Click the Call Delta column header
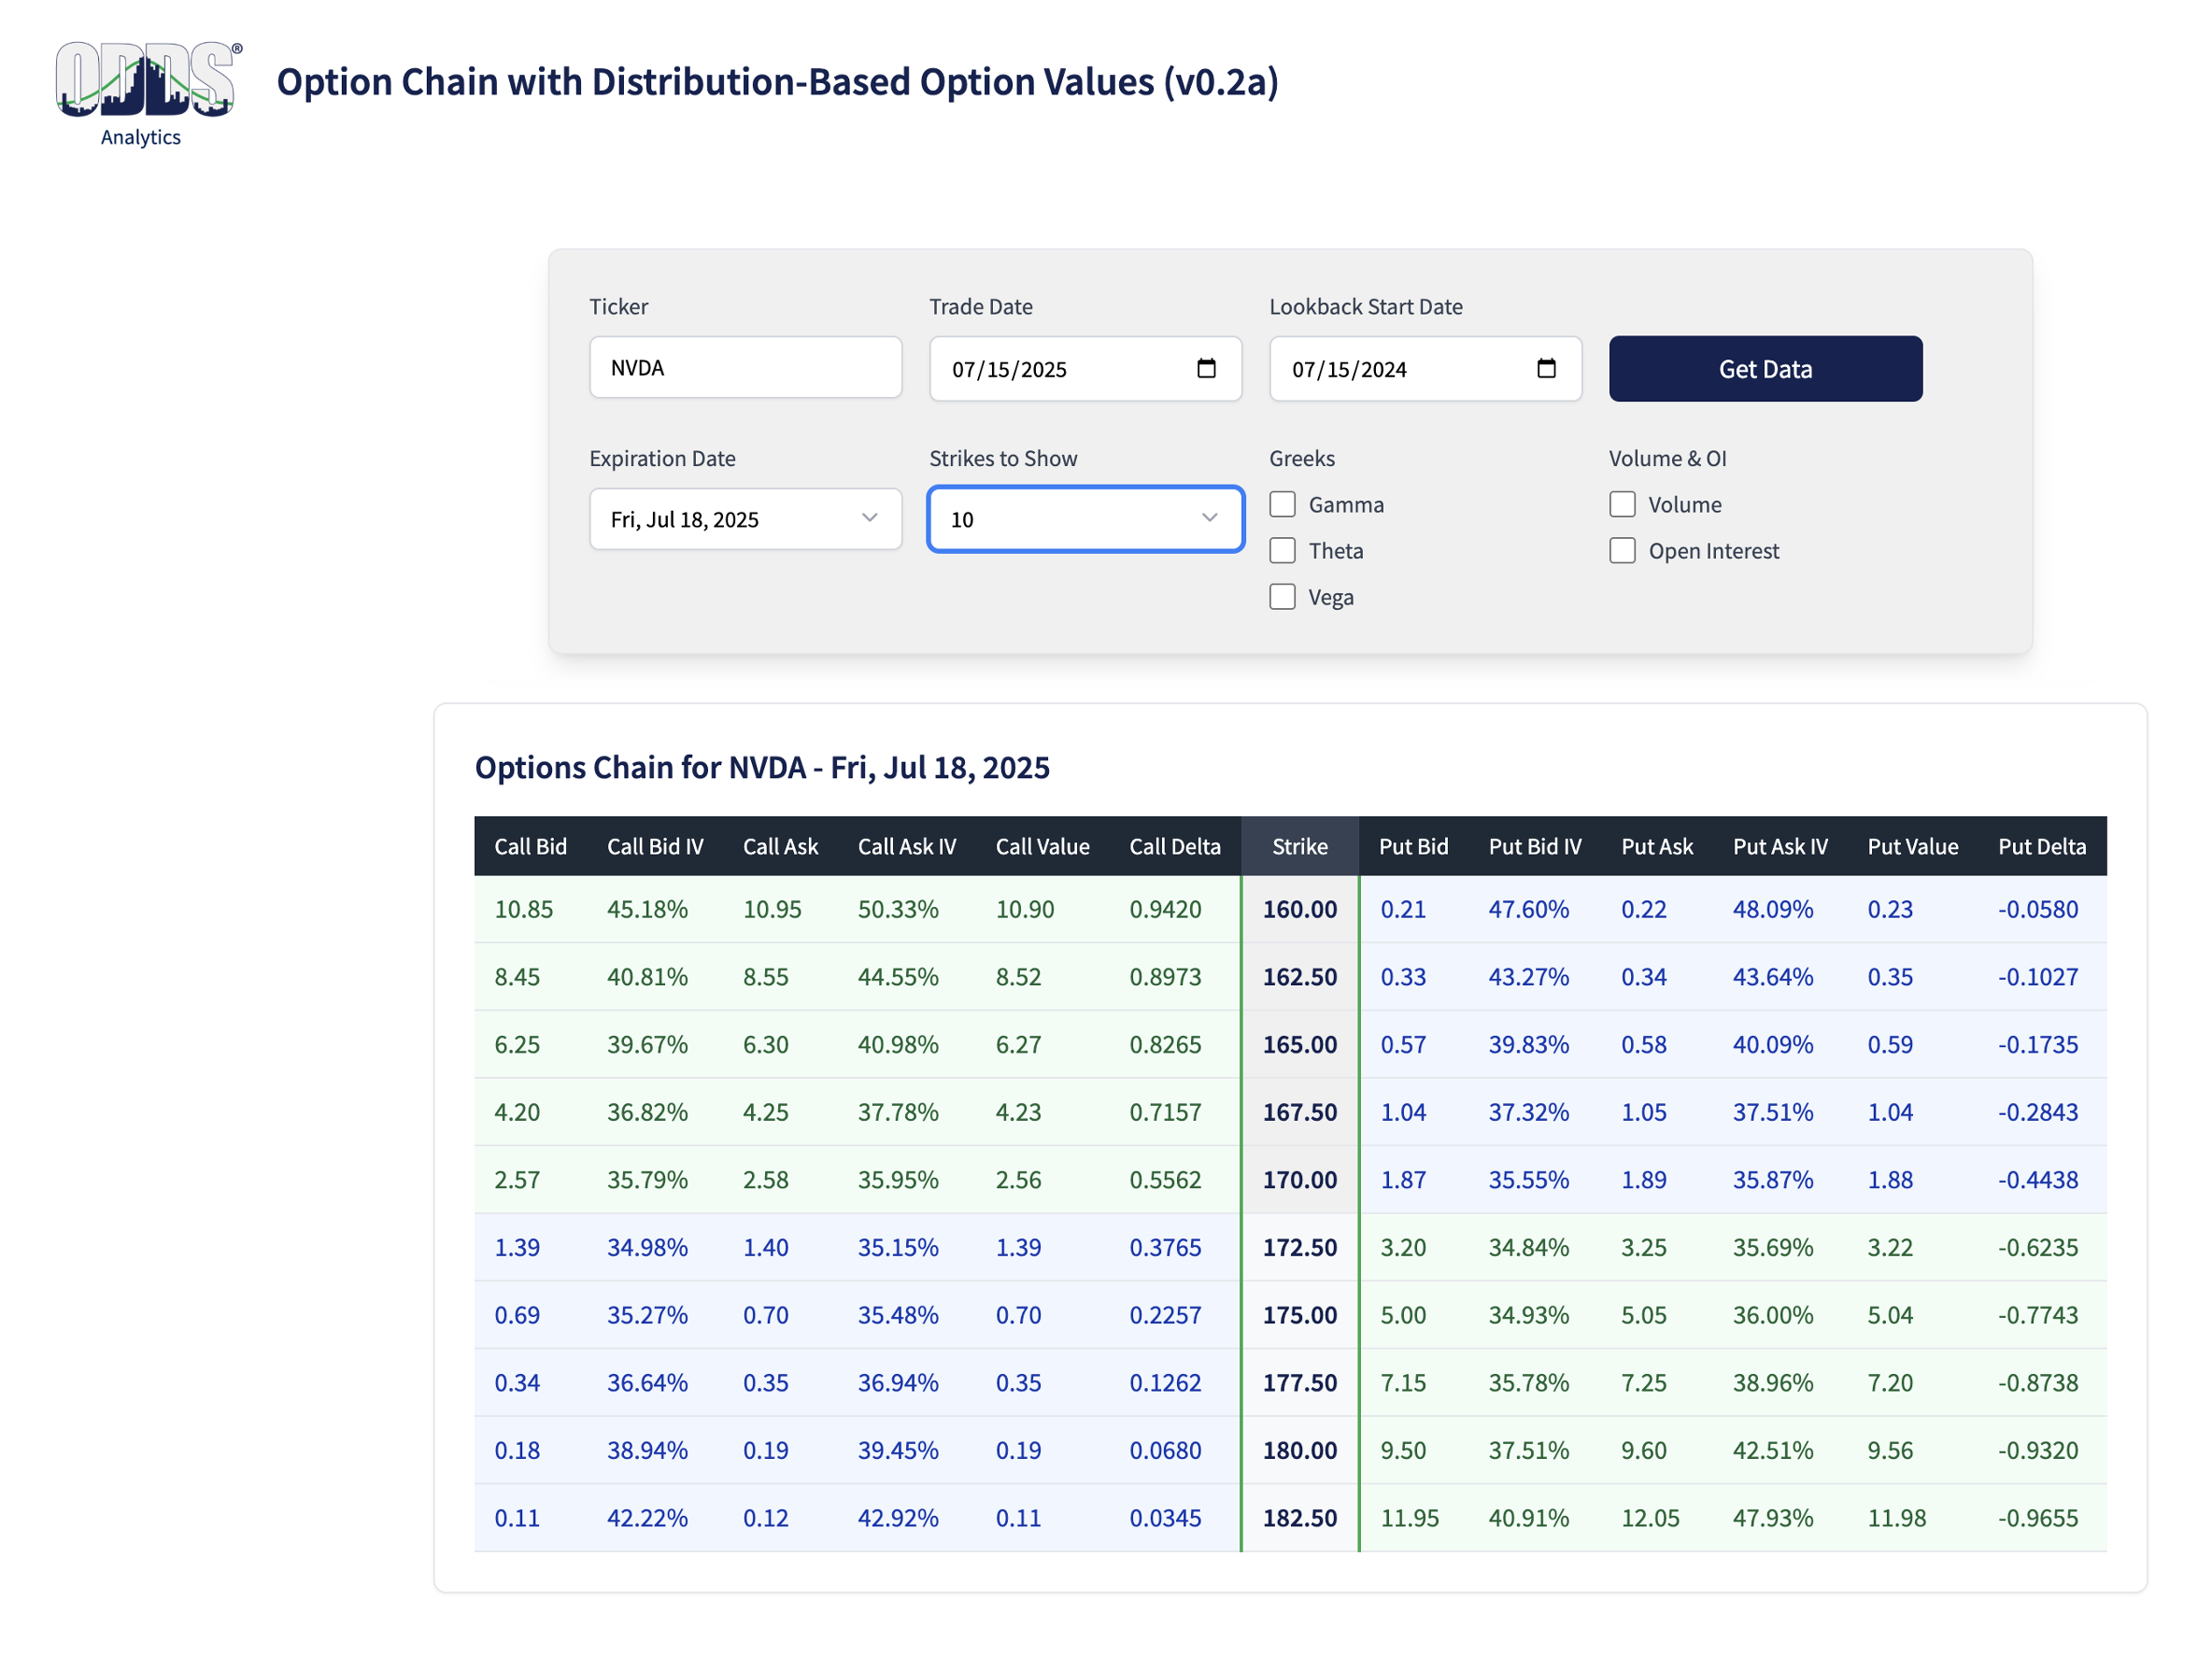Screen dimensions: 2212x1670 tap(1175, 846)
